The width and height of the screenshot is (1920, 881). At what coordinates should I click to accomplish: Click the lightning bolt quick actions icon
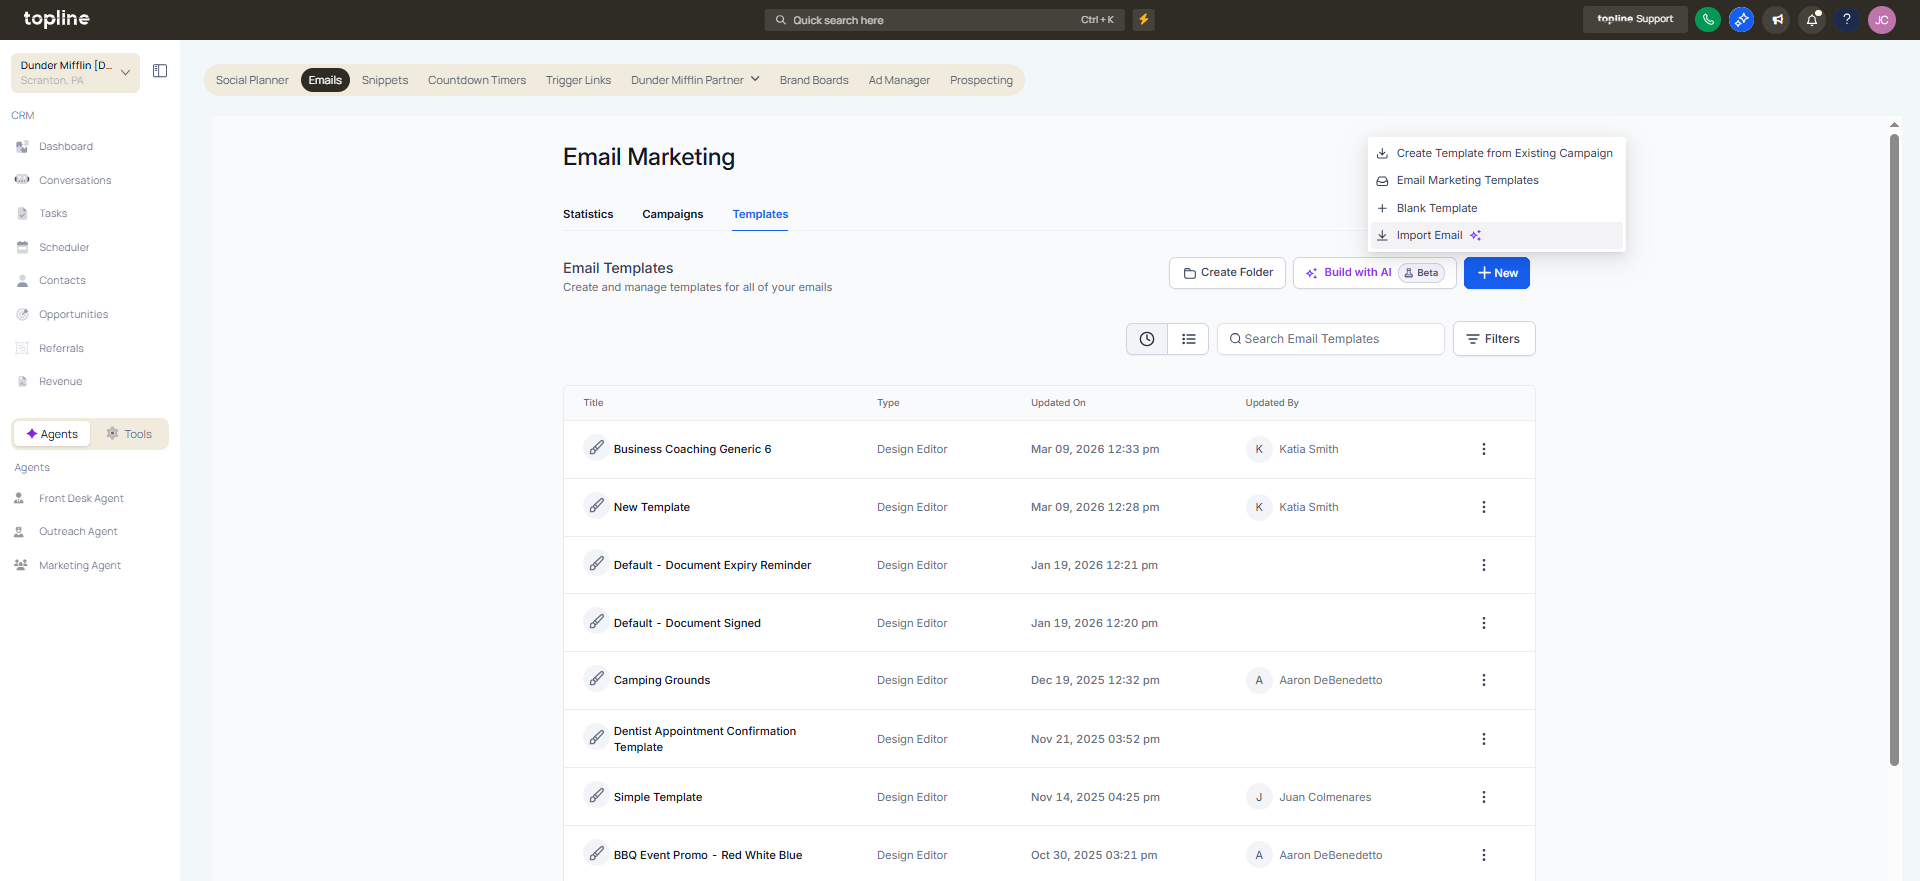[x=1144, y=19]
